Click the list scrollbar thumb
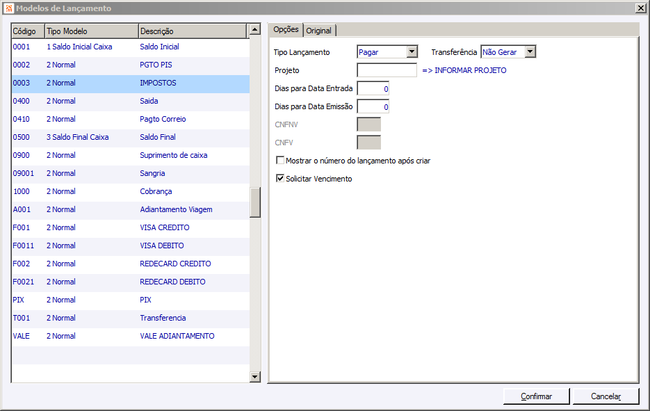The height and width of the screenshot is (411, 650). (255, 202)
